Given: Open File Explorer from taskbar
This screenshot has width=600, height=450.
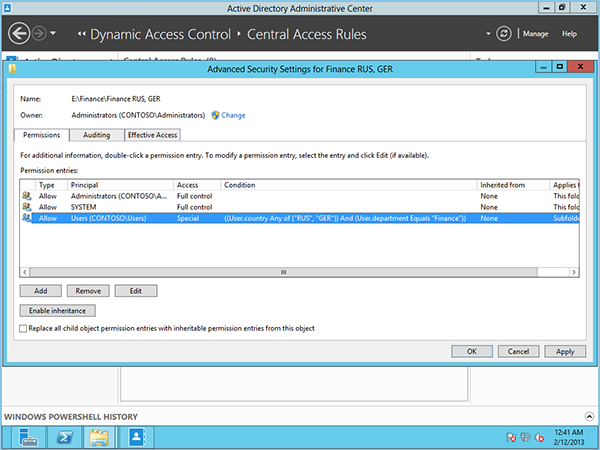Looking at the screenshot, I should pos(99,437).
